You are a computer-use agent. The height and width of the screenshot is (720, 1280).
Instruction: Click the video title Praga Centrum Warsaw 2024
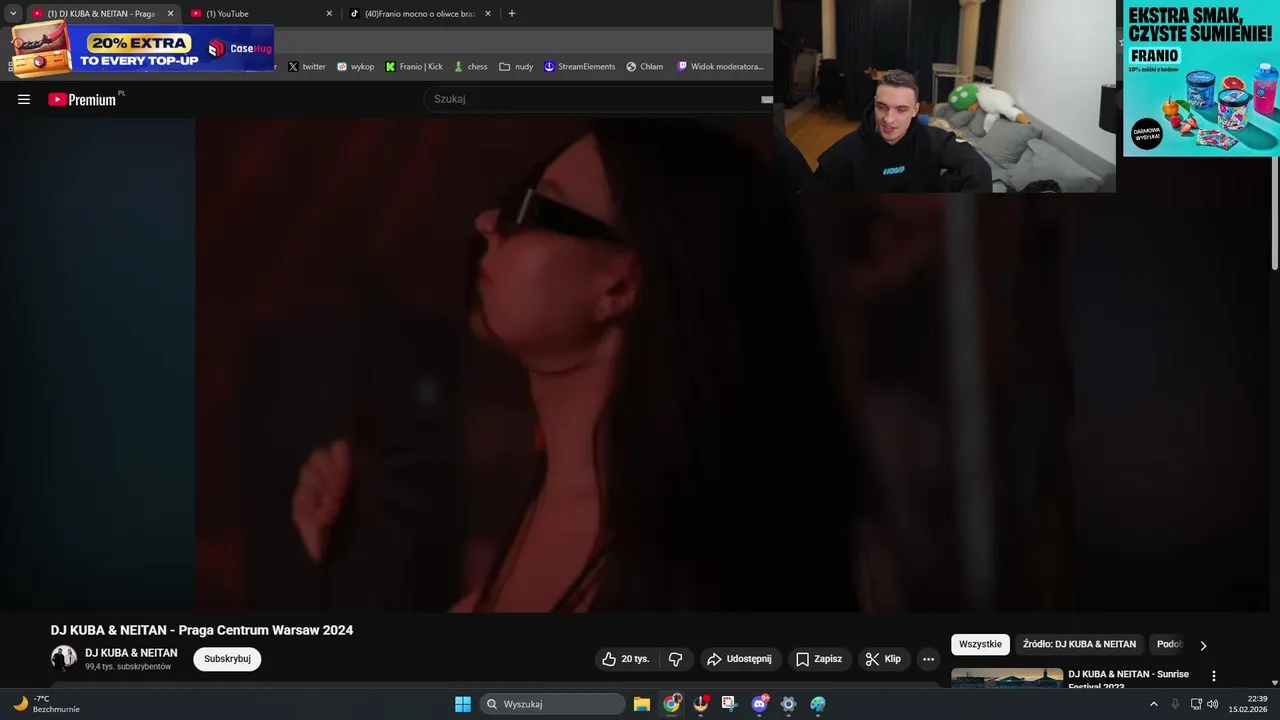202,630
